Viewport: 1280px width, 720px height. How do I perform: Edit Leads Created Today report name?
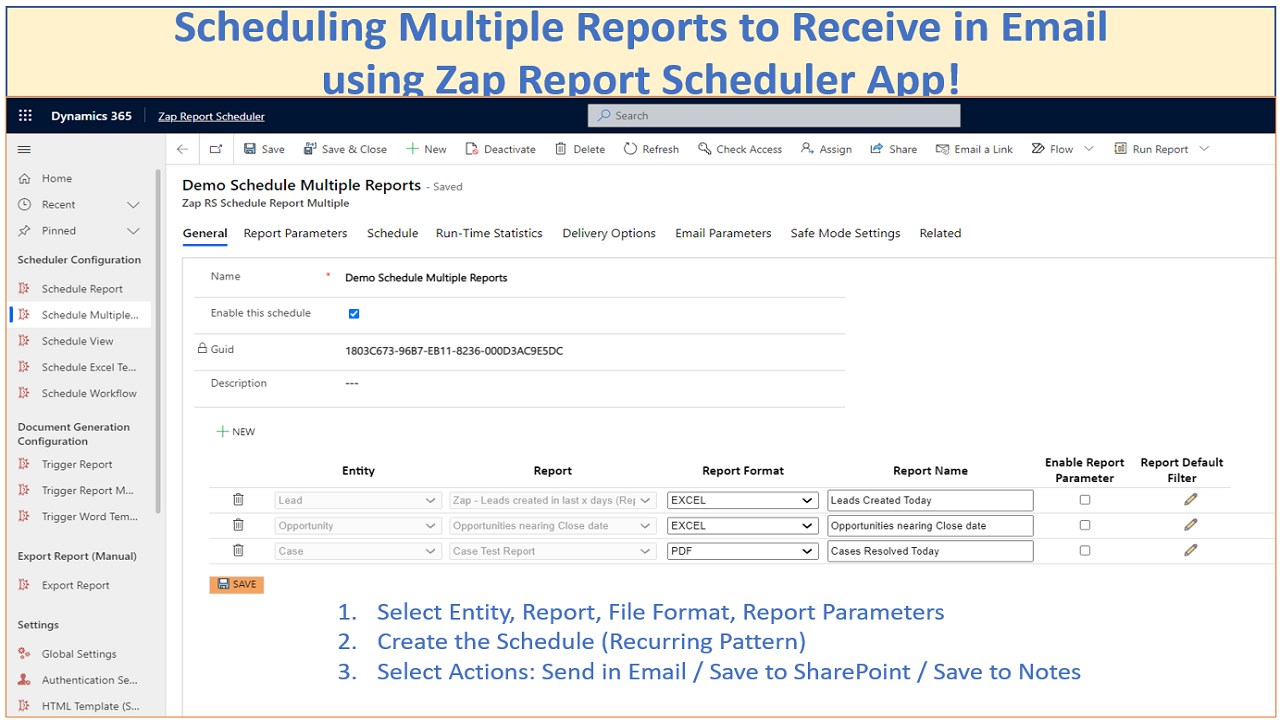pos(930,500)
